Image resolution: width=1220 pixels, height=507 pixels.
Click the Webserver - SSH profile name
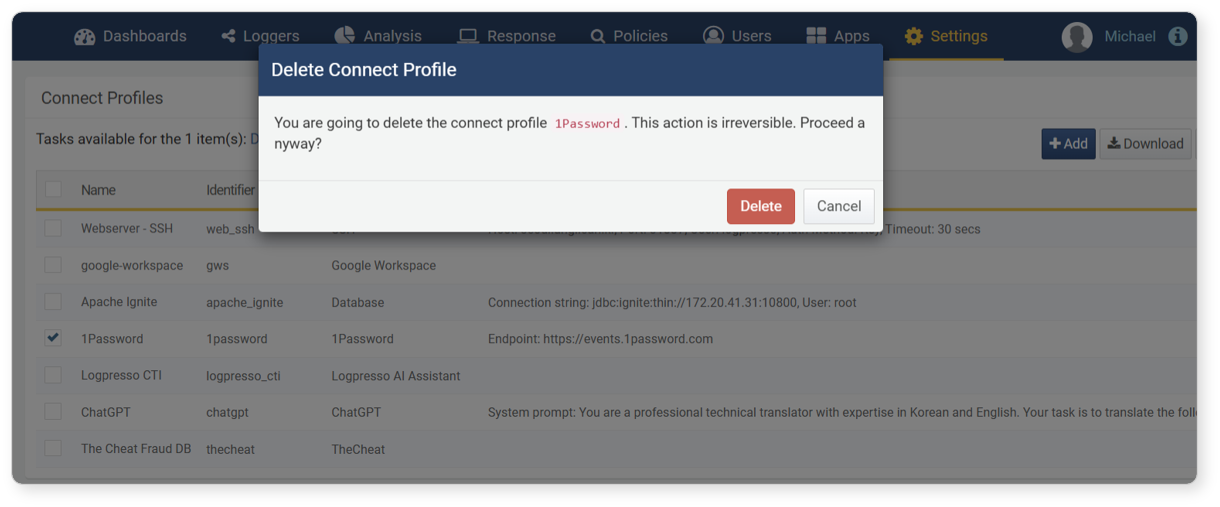pyautogui.click(x=127, y=229)
